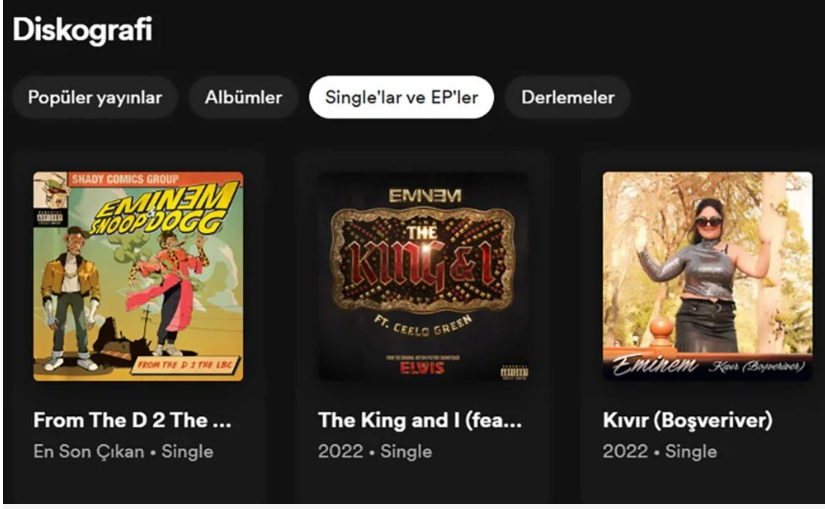Click the red ELVIS logo on cover
This screenshot has width=825, height=509.
click(x=422, y=368)
